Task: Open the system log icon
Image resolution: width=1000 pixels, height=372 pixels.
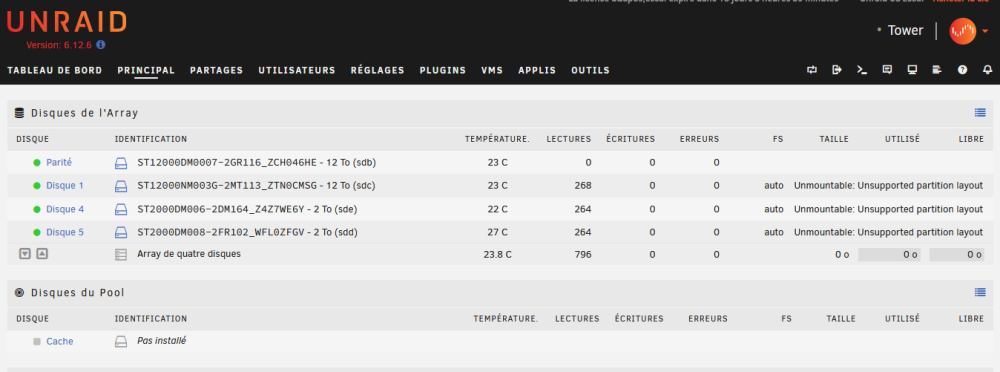Action: point(937,70)
